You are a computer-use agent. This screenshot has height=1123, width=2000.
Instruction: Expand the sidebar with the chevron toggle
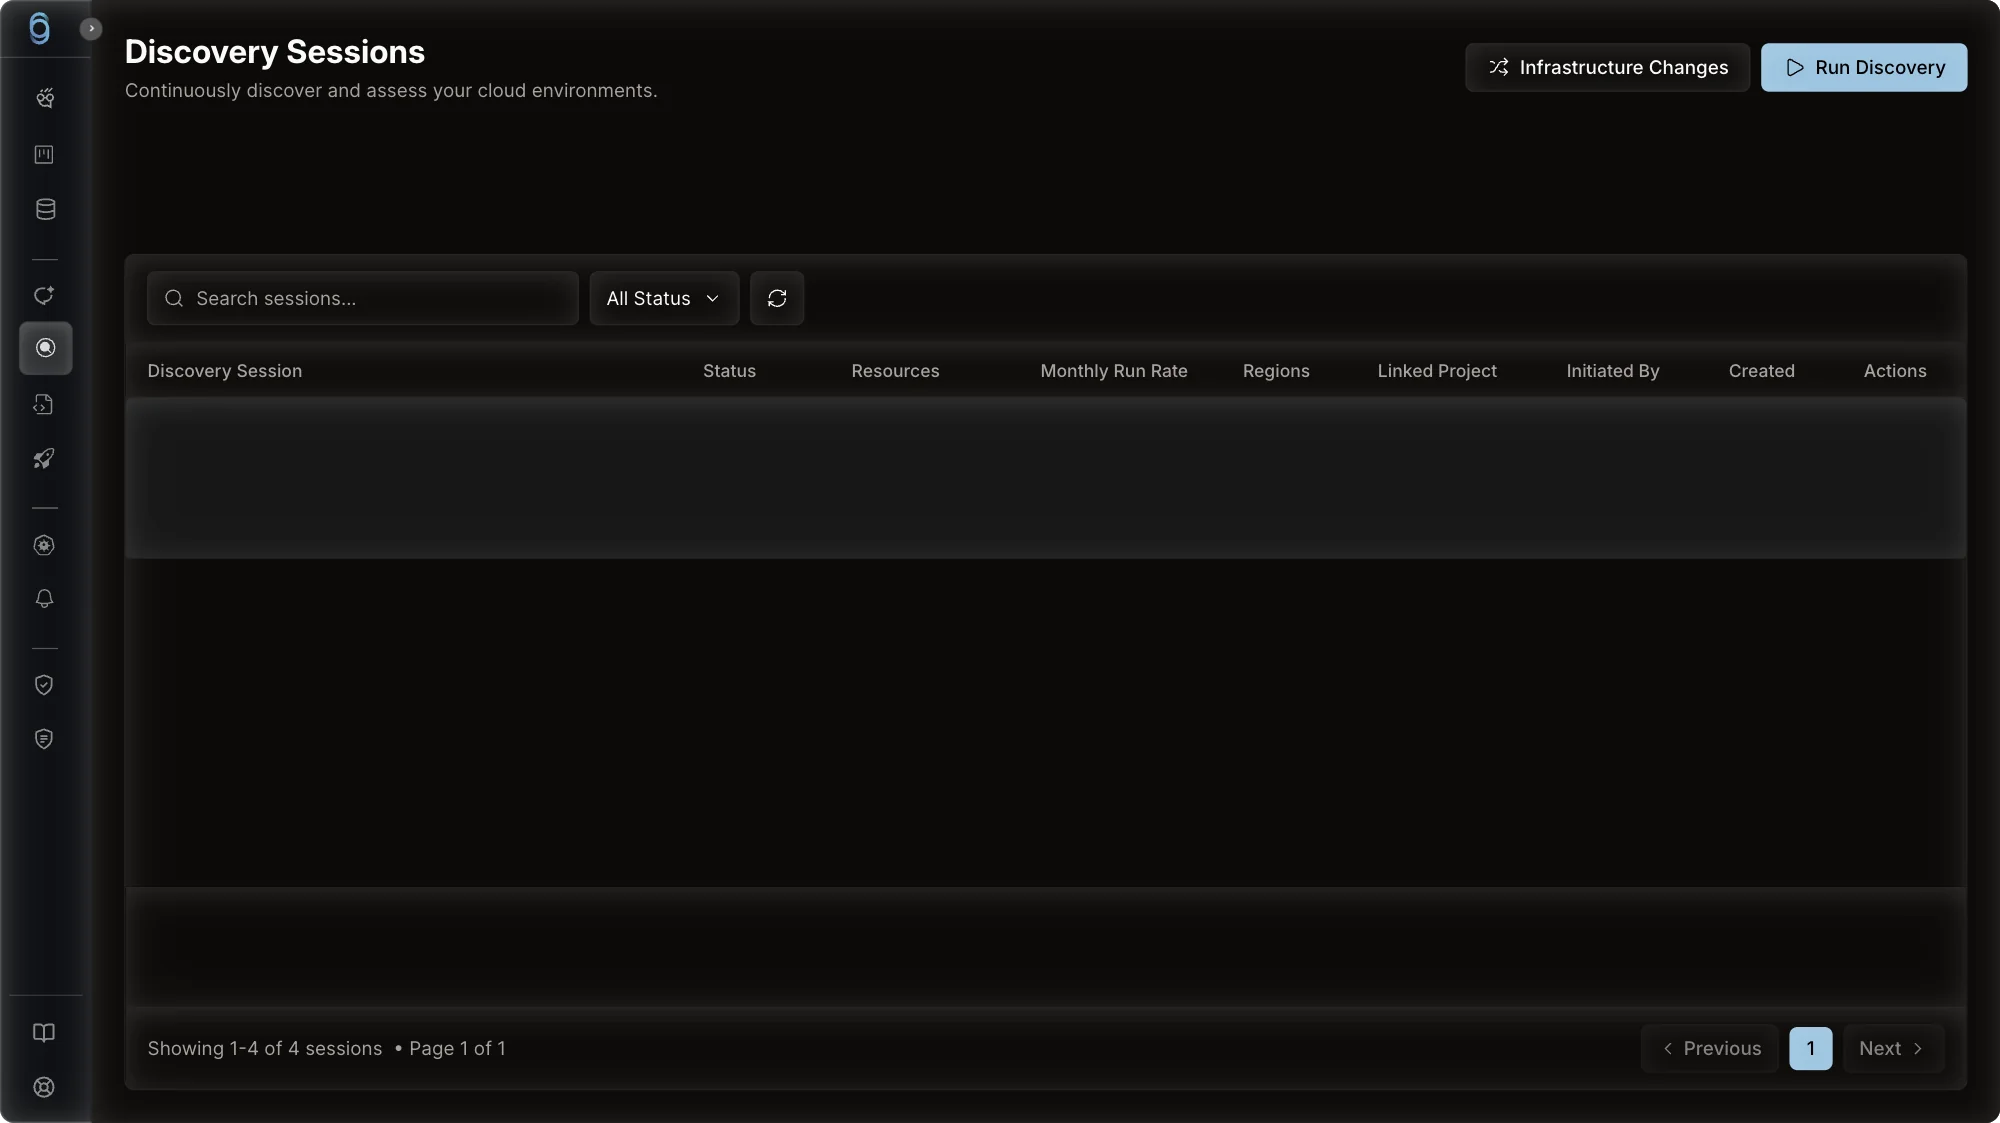[91, 29]
